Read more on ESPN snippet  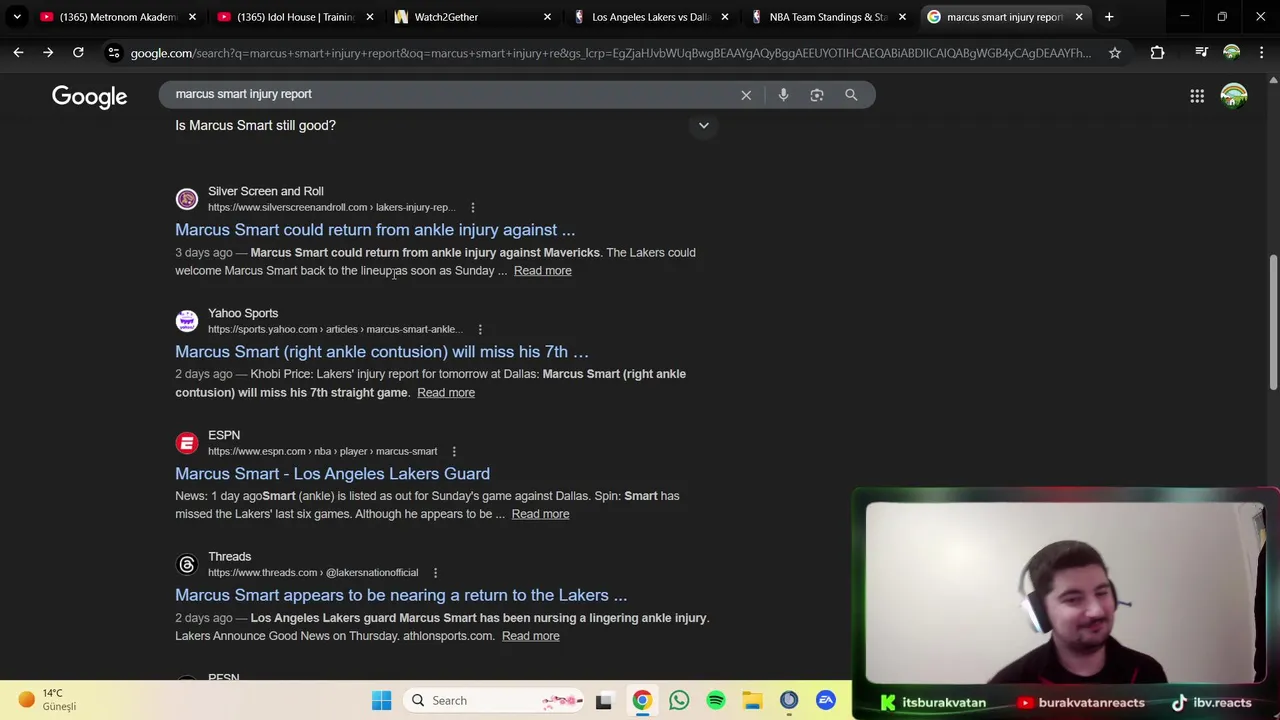point(540,514)
